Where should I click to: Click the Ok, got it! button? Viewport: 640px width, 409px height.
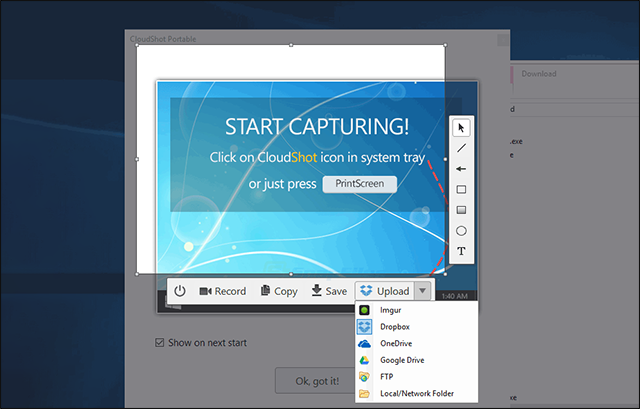317,381
